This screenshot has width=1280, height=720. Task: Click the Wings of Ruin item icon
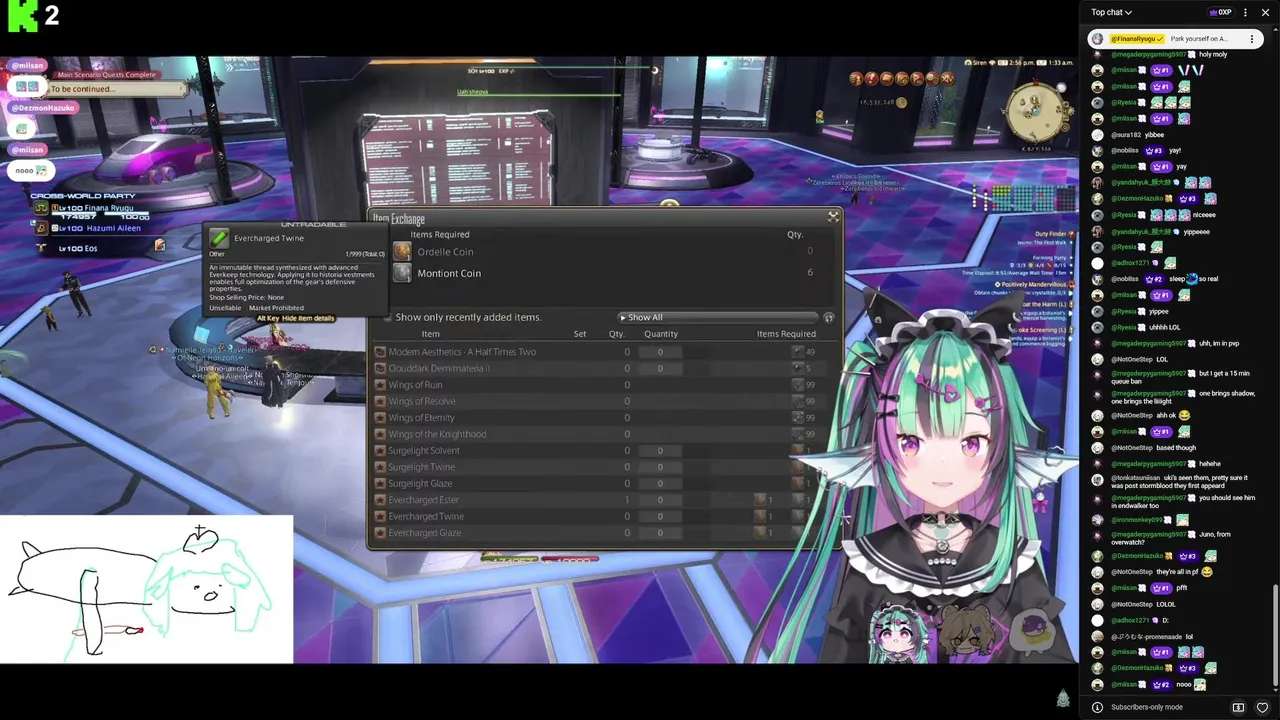(380, 385)
